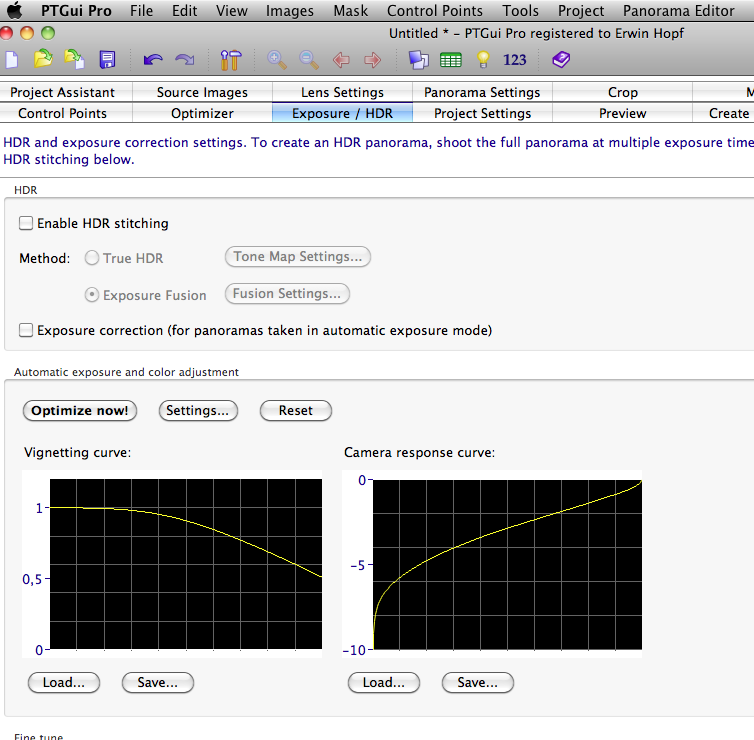Switch to the Create Panorama tab
The width and height of the screenshot is (754, 740).
724,113
